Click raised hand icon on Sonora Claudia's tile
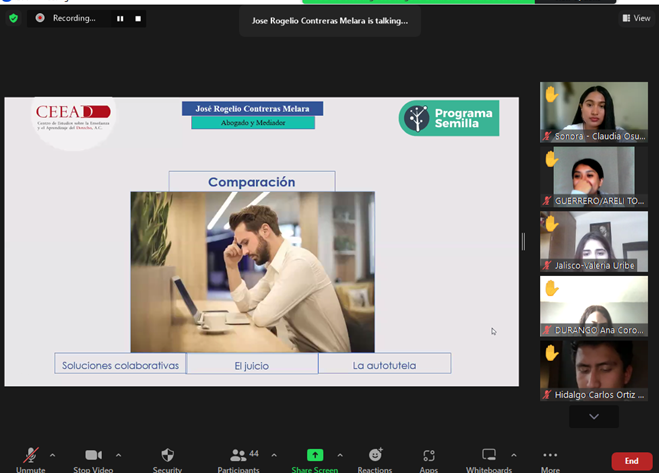This screenshot has width=659, height=473. tap(551, 94)
